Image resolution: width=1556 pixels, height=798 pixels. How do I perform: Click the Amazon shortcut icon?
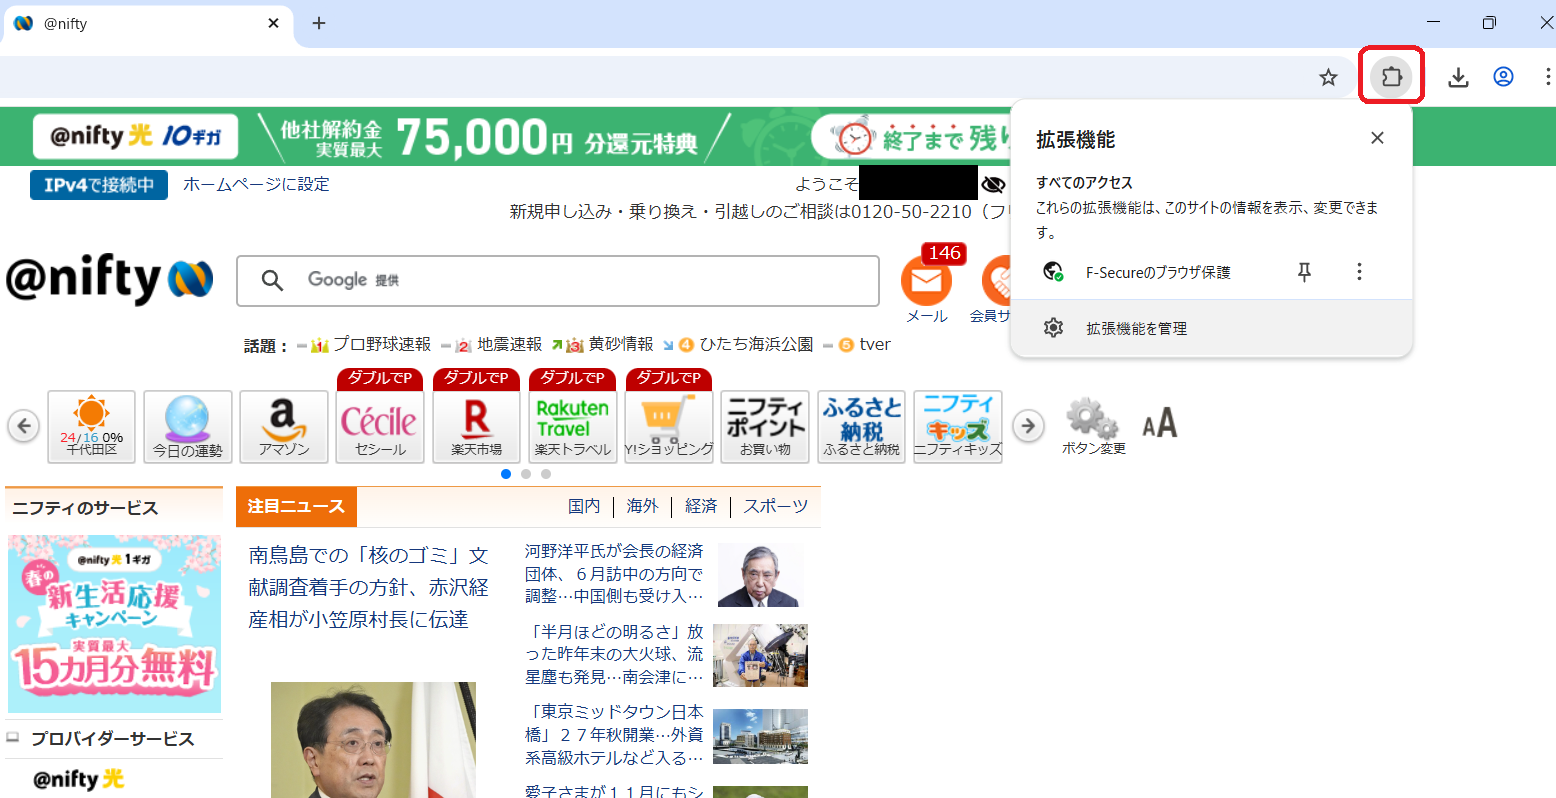point(284,426)
